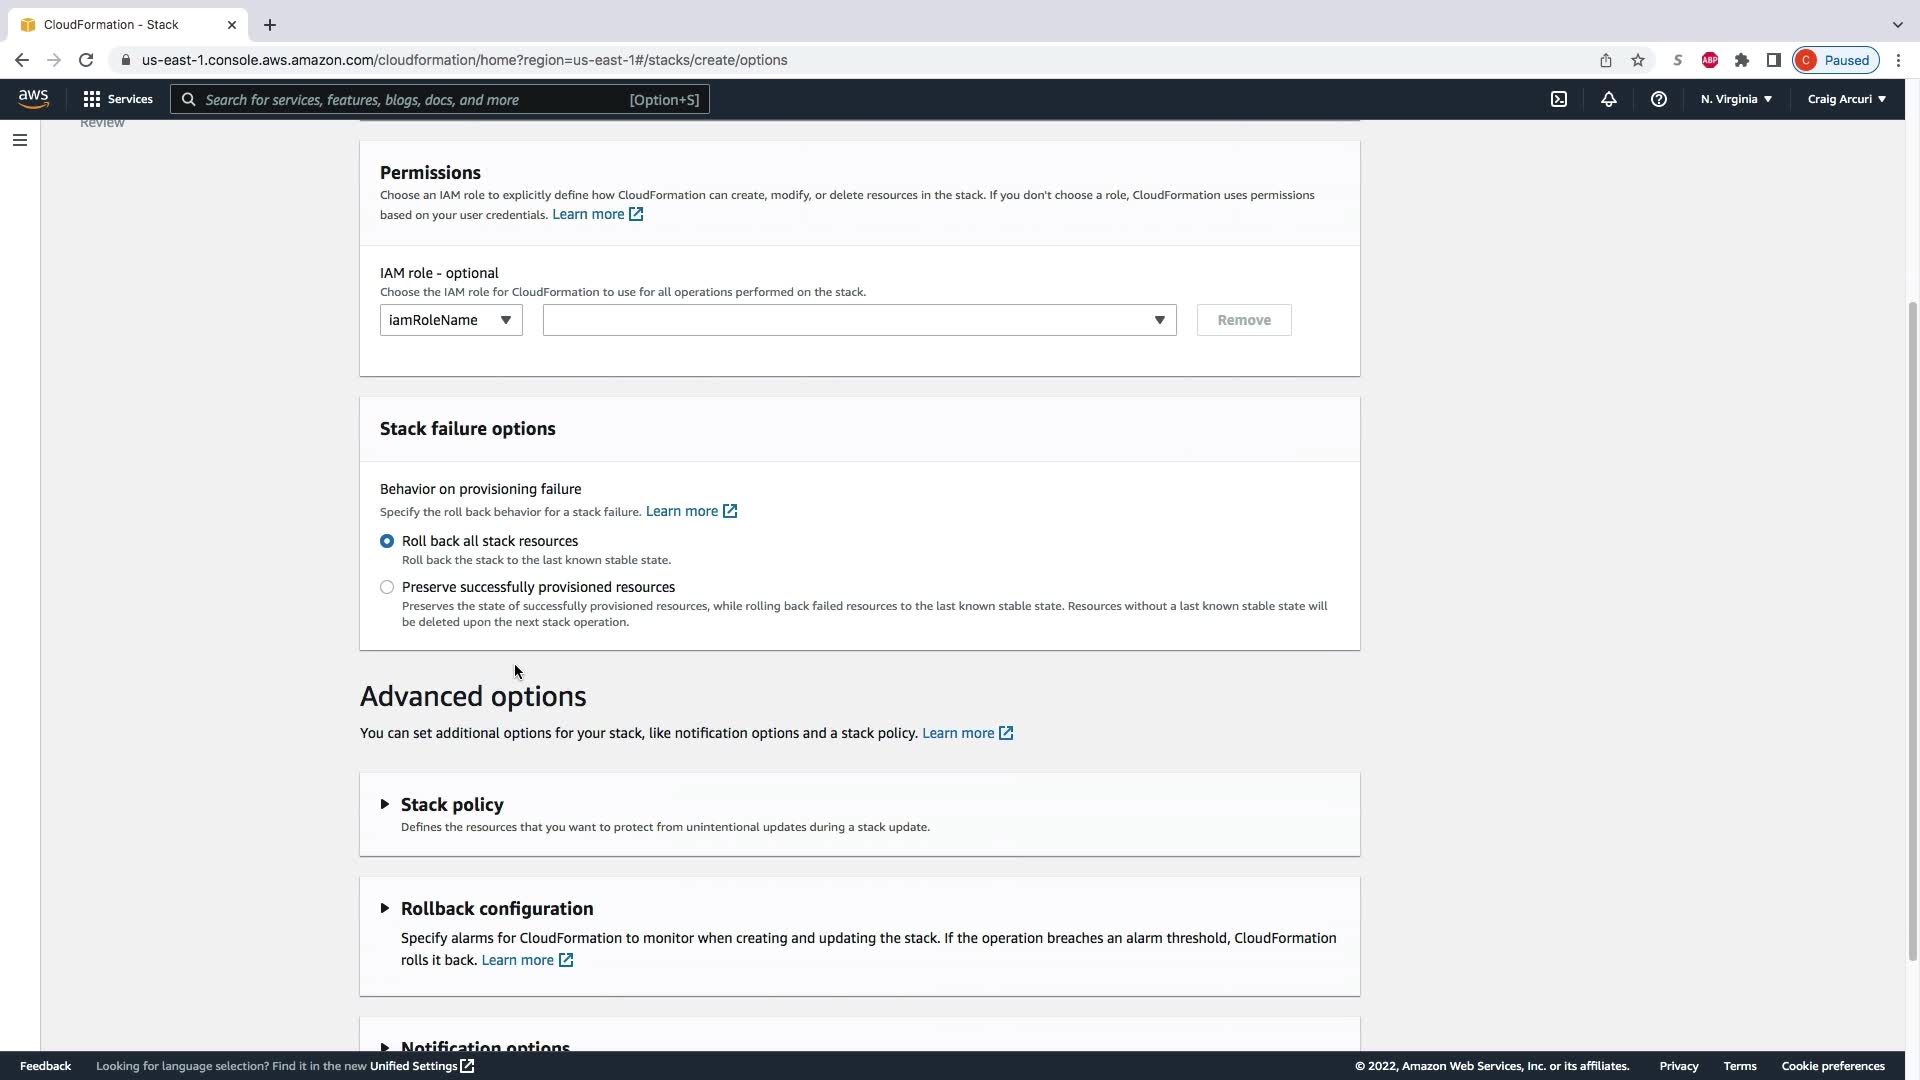Open the browser extensions puzzle icon

tap(1742, 60)
